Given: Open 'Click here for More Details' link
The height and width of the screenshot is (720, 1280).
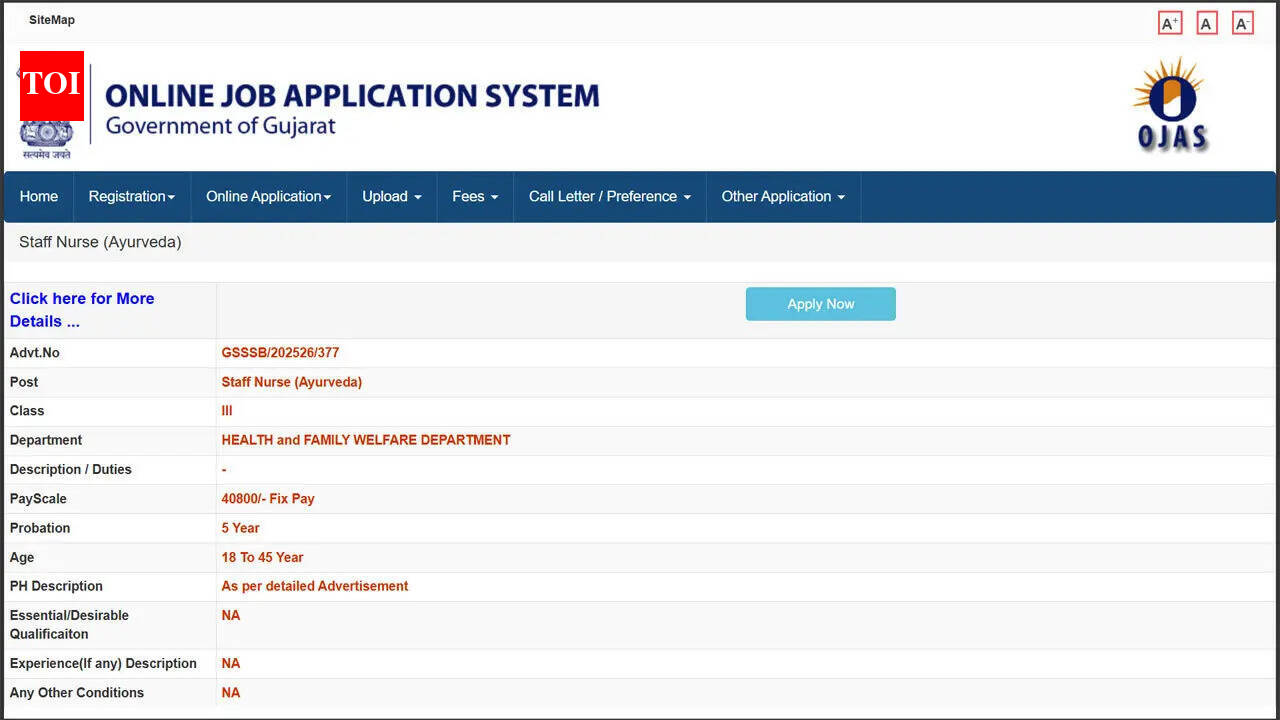Looking at the screenshot, I should point(82,310).
